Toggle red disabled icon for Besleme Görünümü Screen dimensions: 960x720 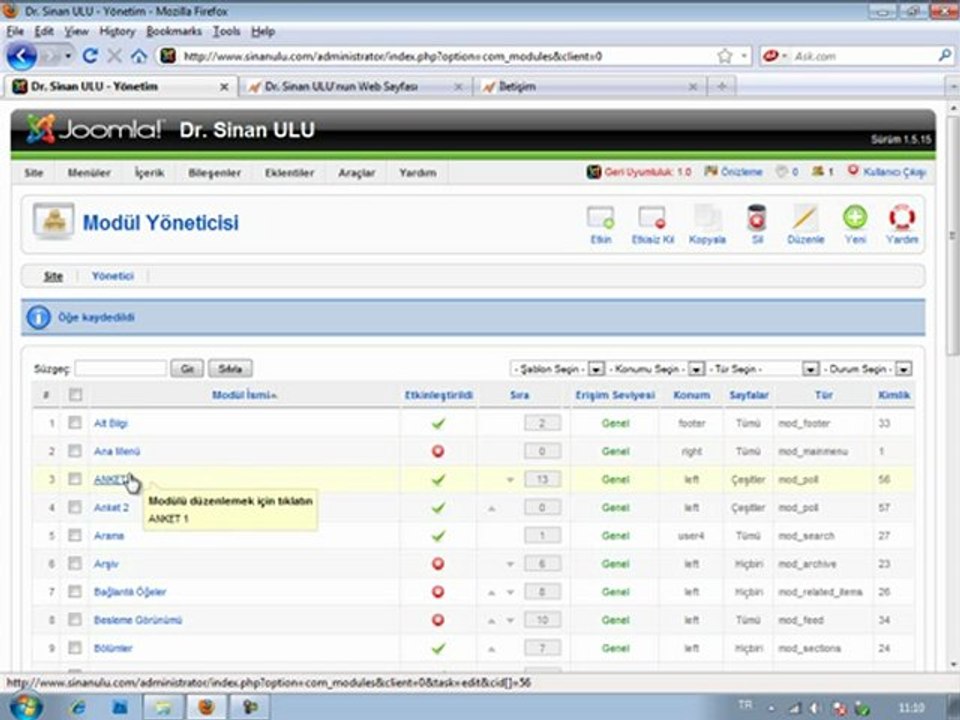[x=438, y=620]
